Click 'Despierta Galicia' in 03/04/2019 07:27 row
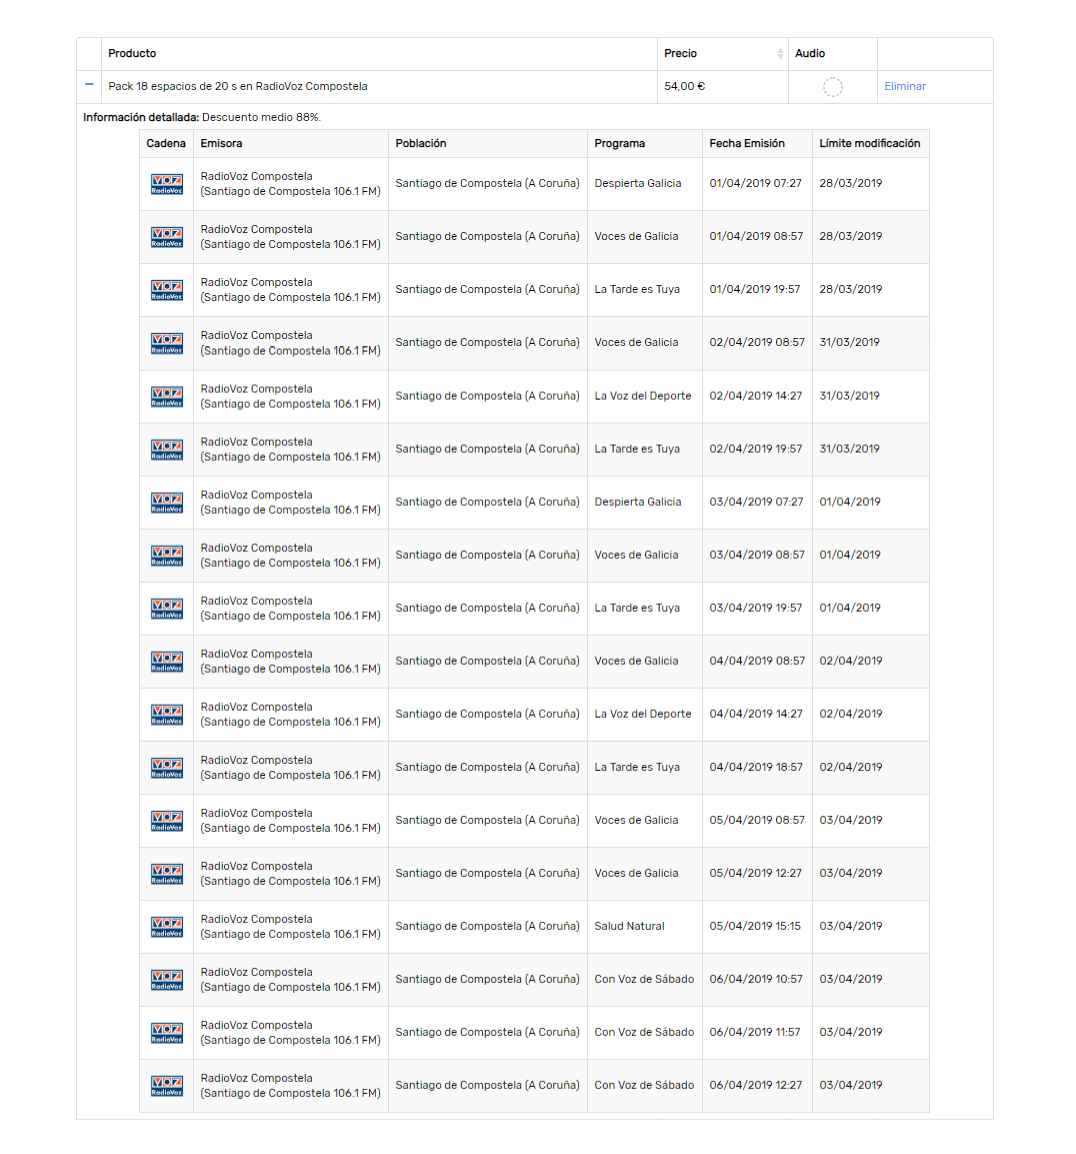This screenshot has width=1076, height=1154. coord(637,502)
